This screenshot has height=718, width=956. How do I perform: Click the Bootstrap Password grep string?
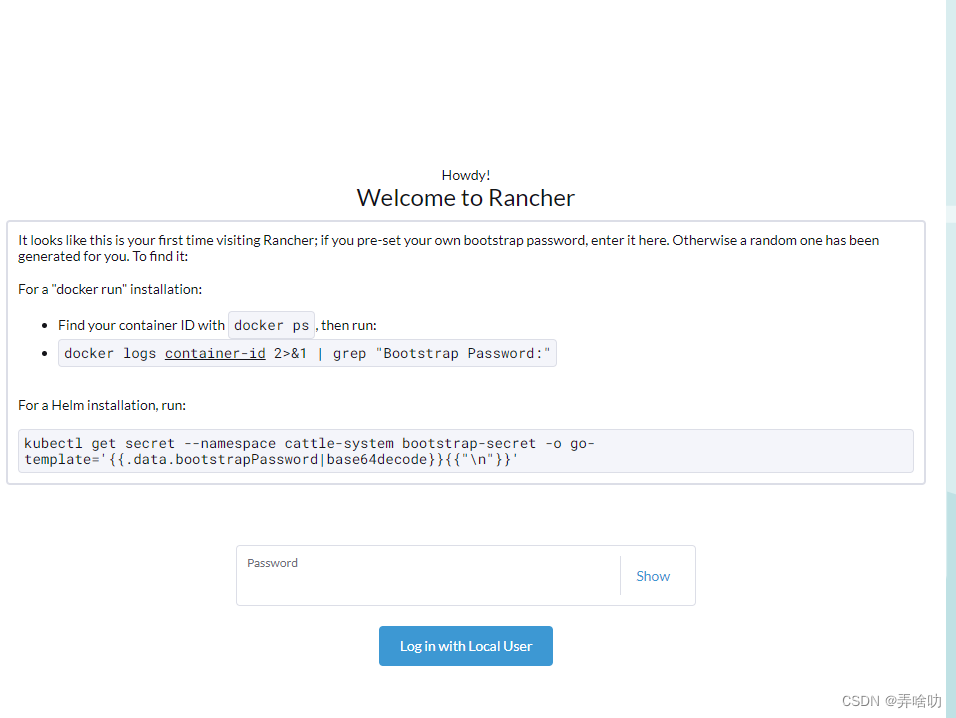(462, 353)
